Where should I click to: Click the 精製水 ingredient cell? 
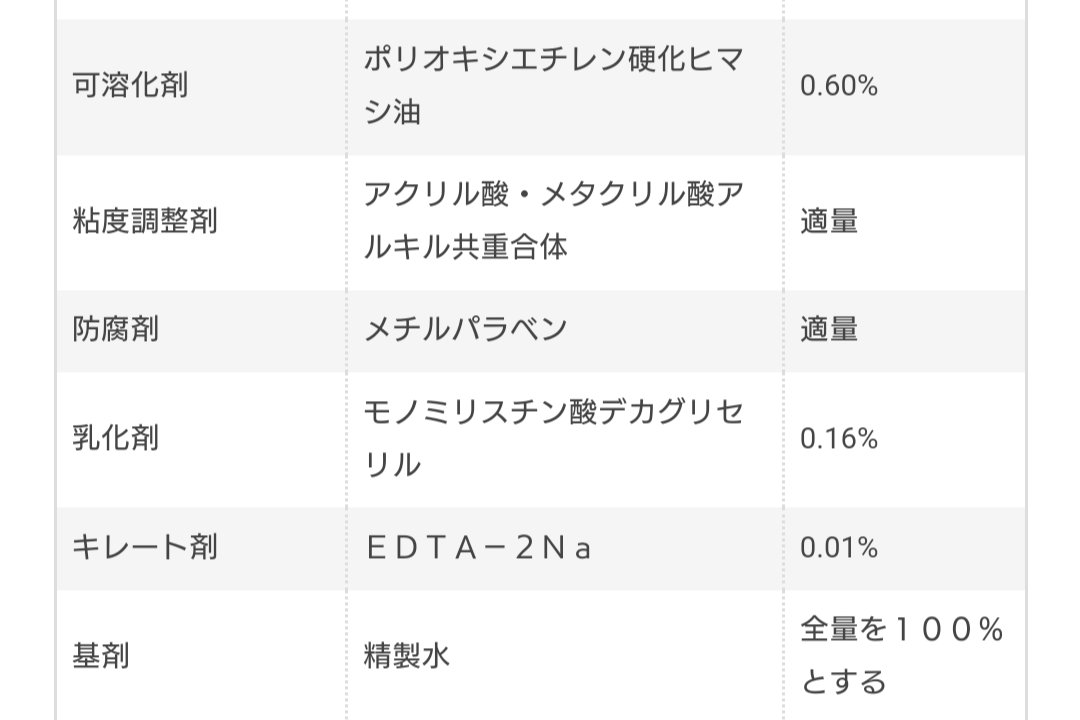pos(406,656)
